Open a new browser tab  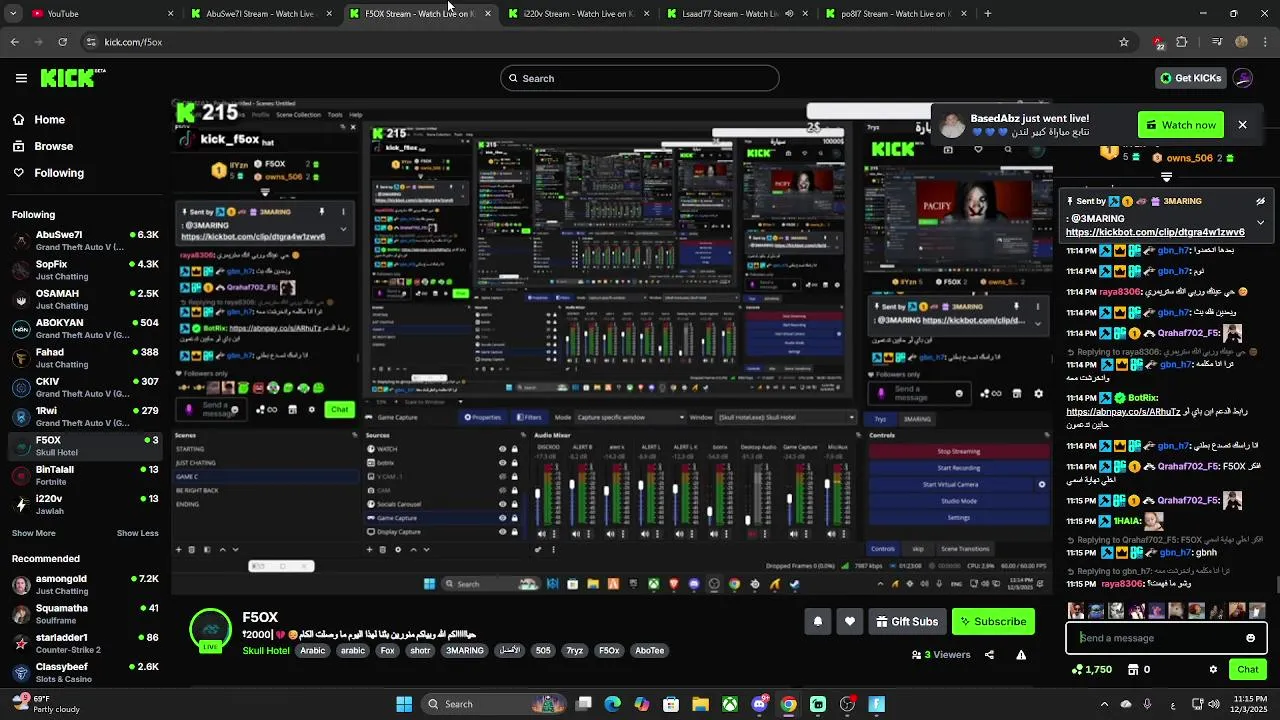pos(988,14)
